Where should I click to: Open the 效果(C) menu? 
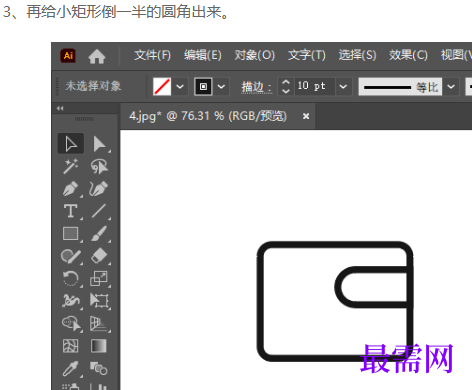408,55
